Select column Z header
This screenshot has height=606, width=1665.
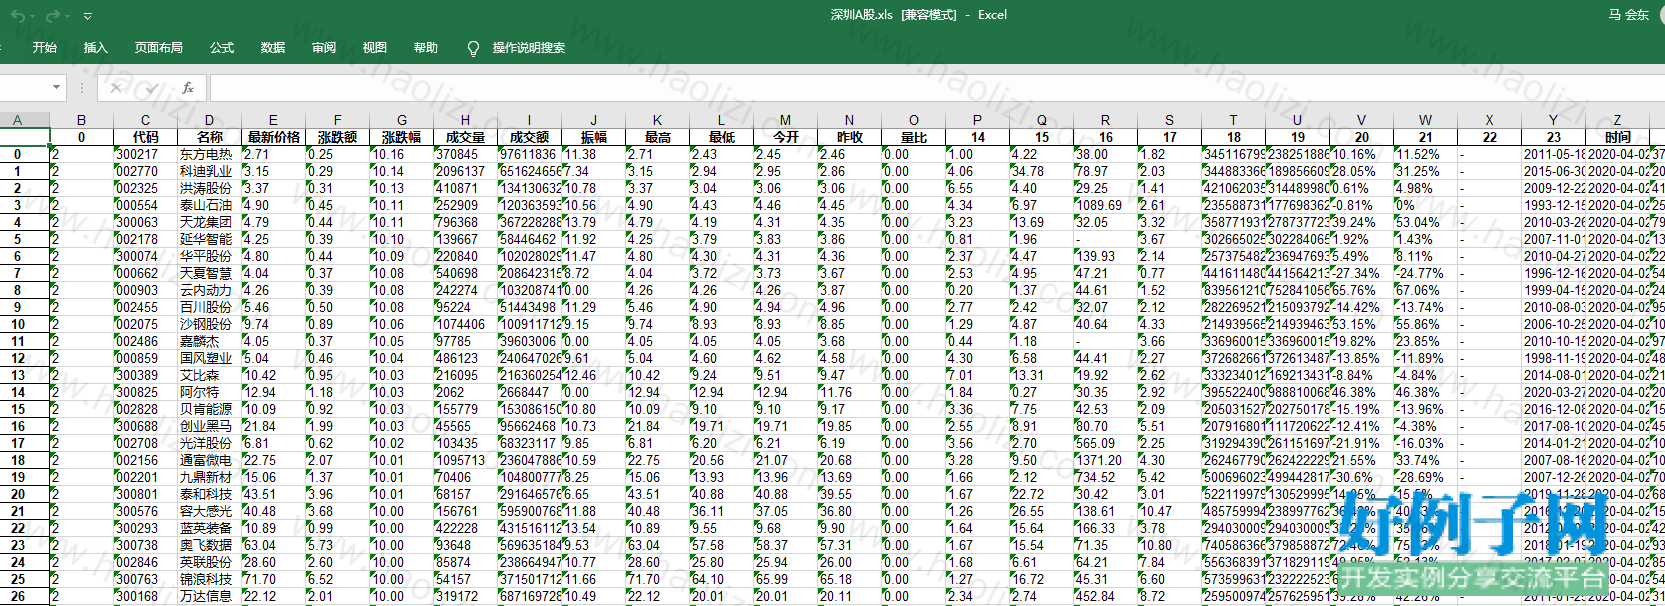coord(1617,120)
